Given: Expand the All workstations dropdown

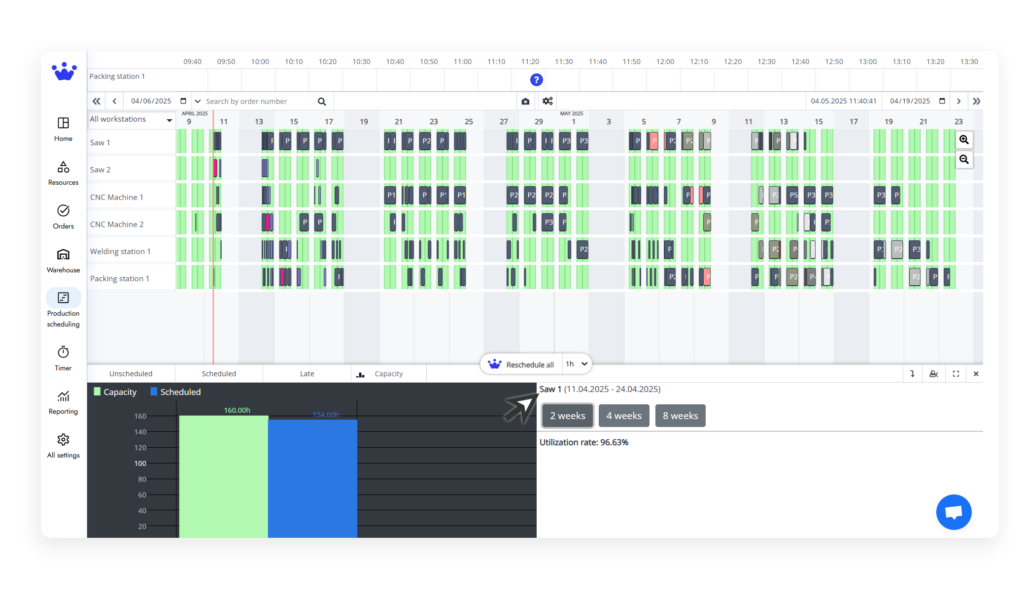Looking at the screenshot, I should click(130, 120).
